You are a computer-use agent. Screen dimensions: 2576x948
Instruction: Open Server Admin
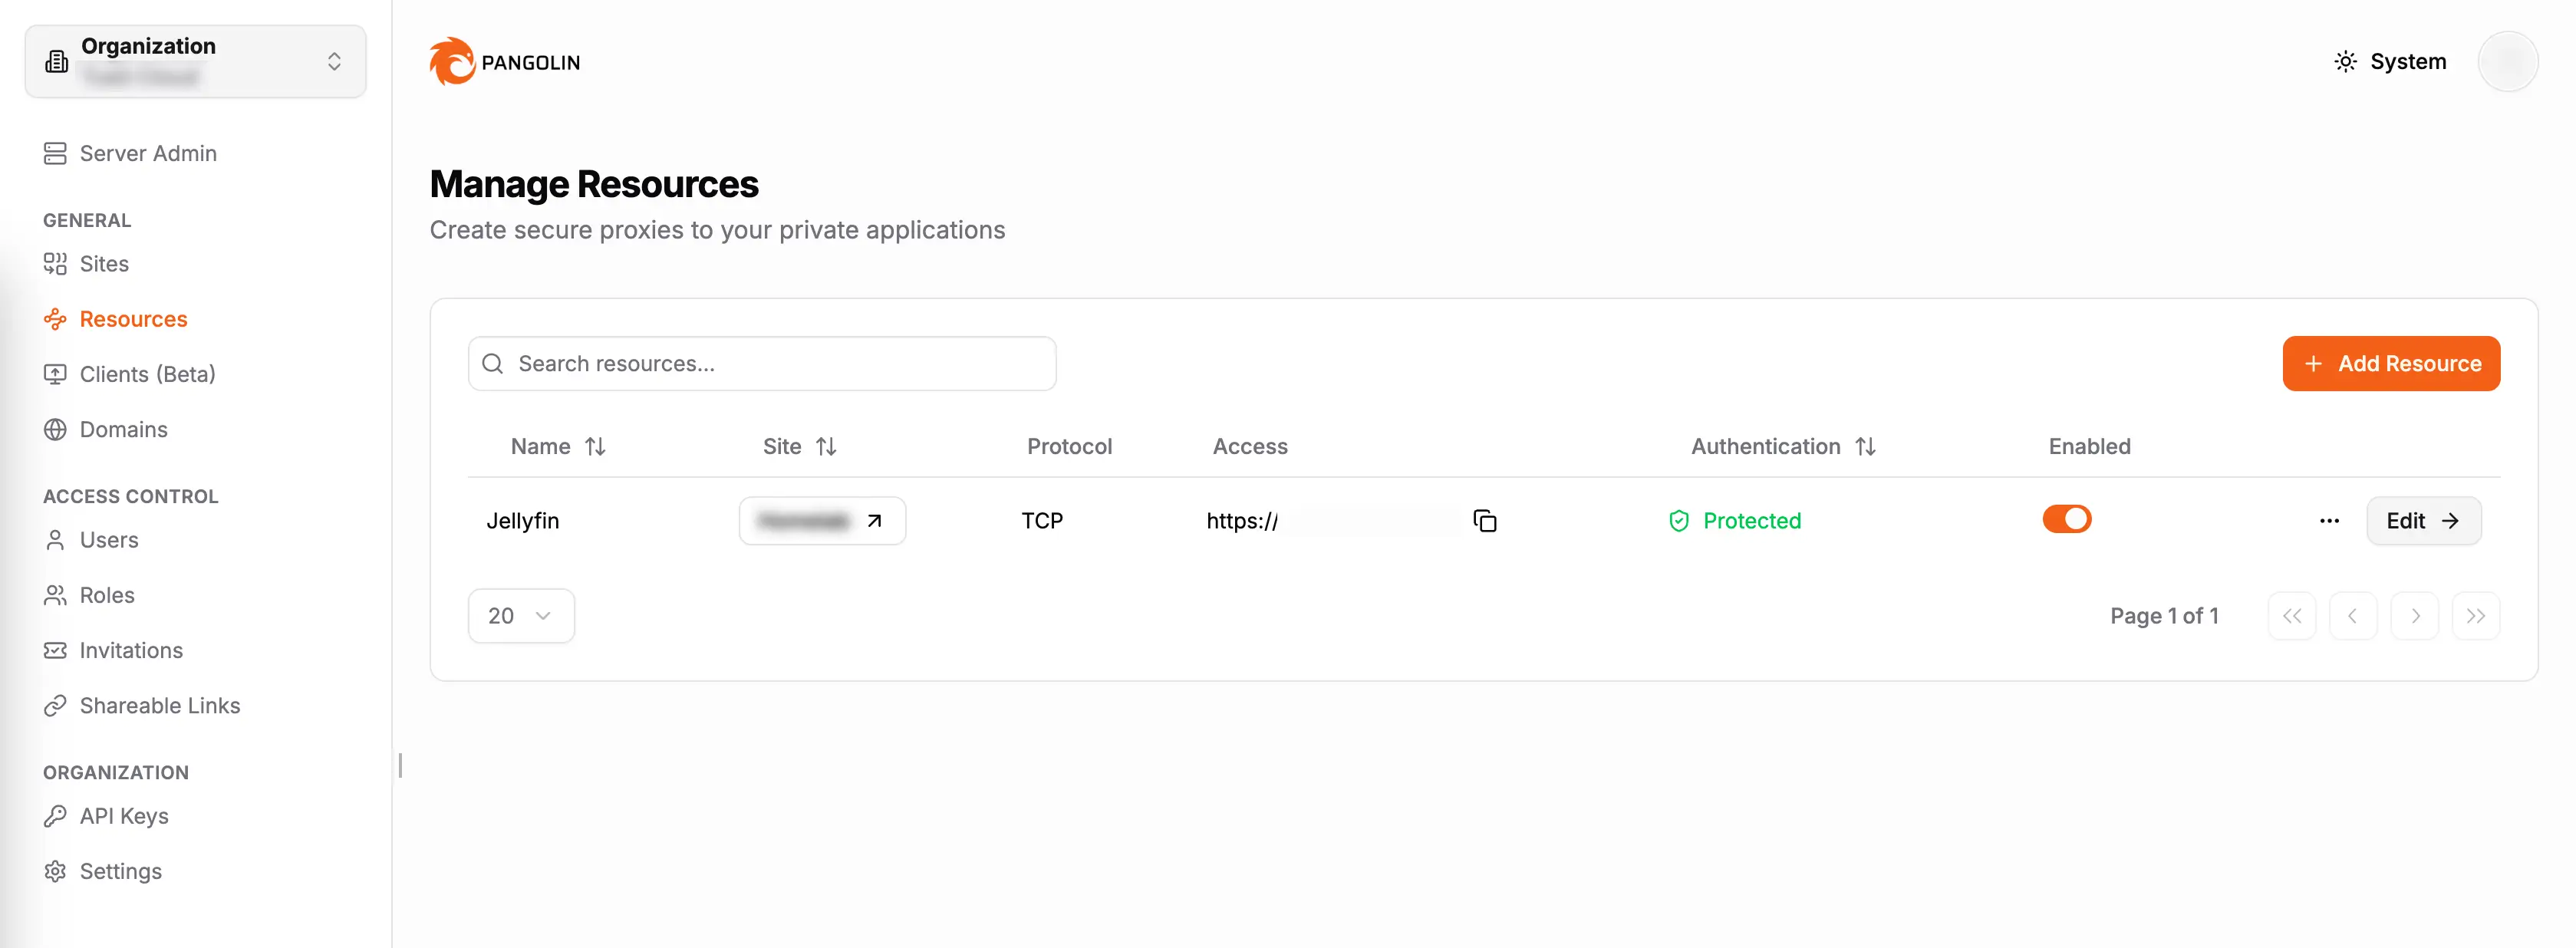pyautogui.click(x=148, y=153)
